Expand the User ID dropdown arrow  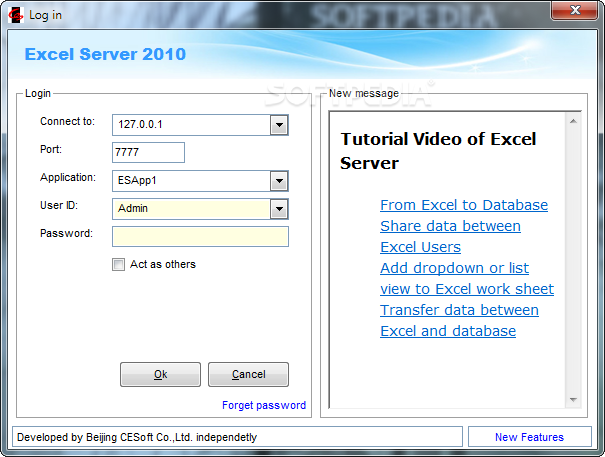(279, 209)
